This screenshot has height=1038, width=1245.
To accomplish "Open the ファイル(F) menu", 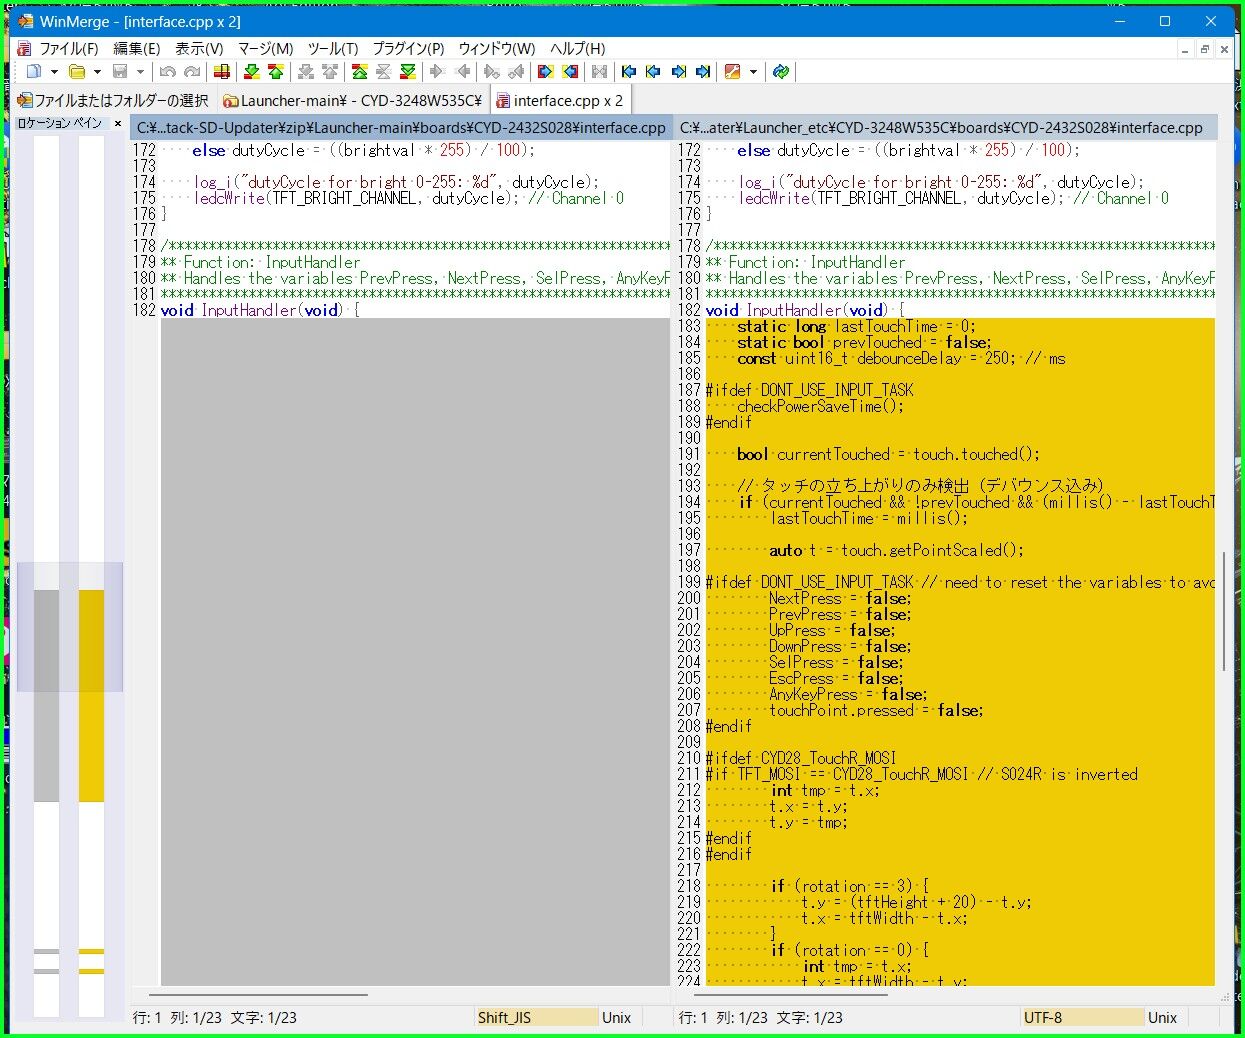I will 68,48.
